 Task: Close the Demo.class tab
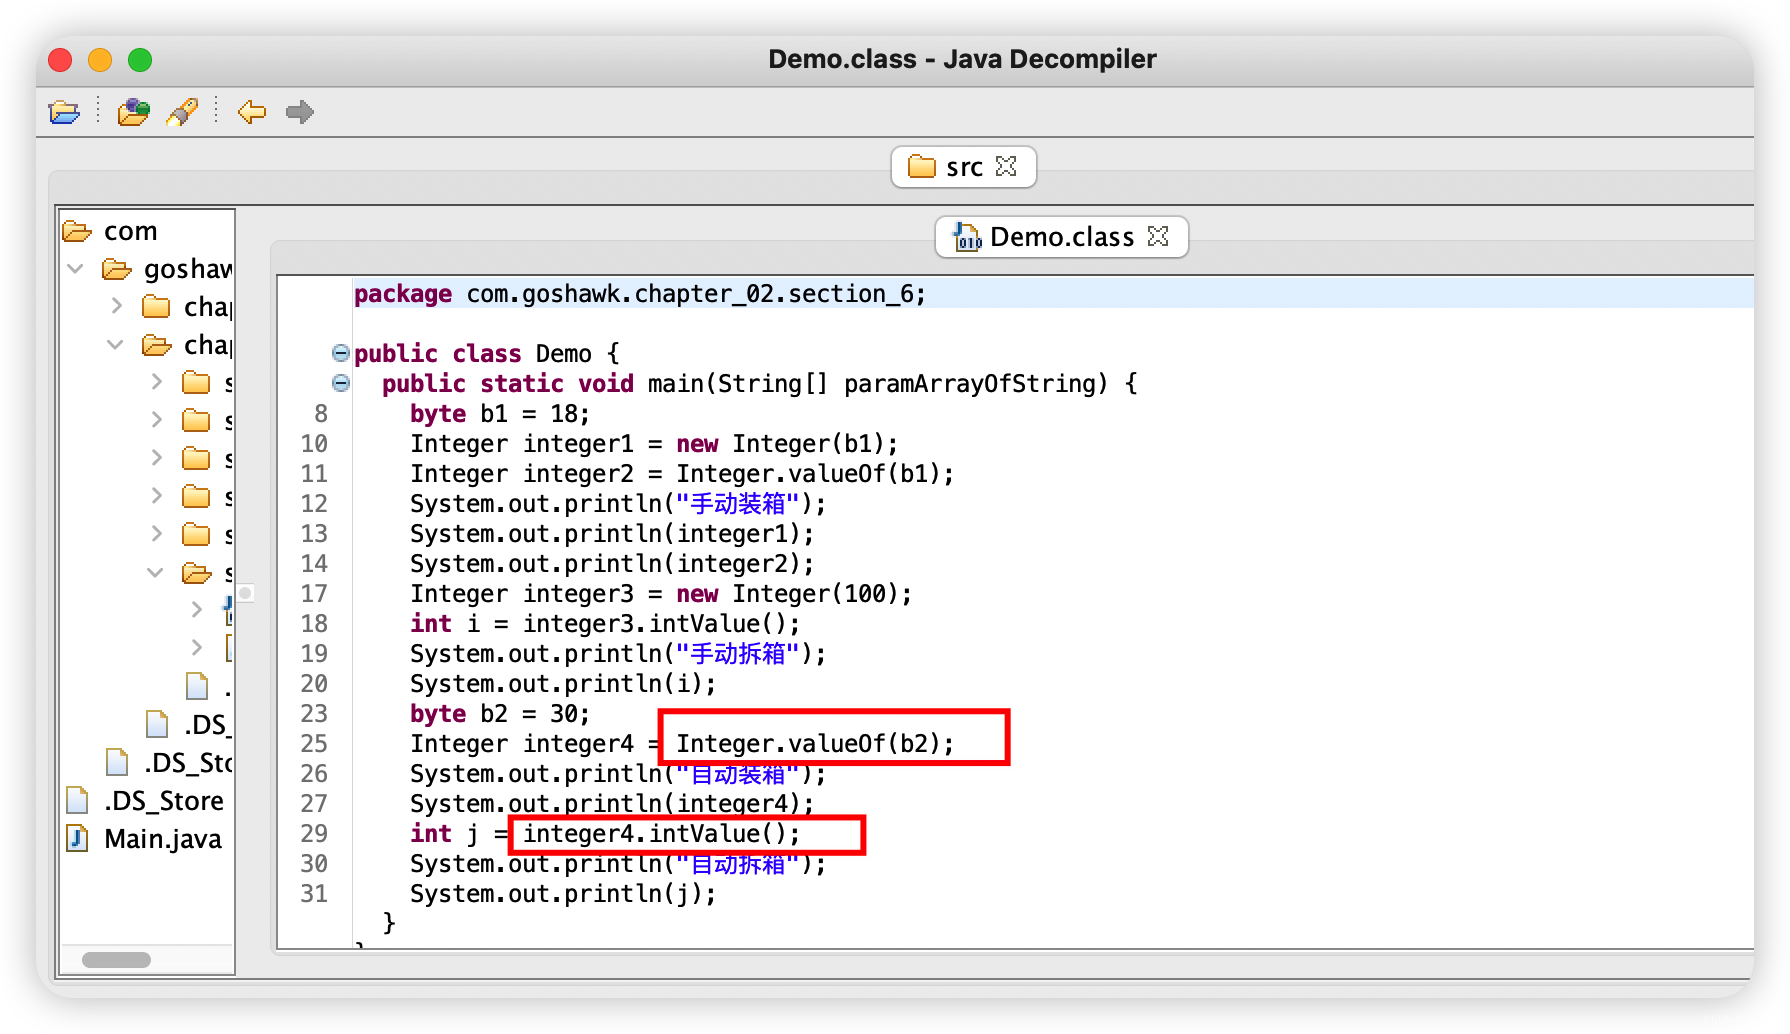pos(1158,236)
